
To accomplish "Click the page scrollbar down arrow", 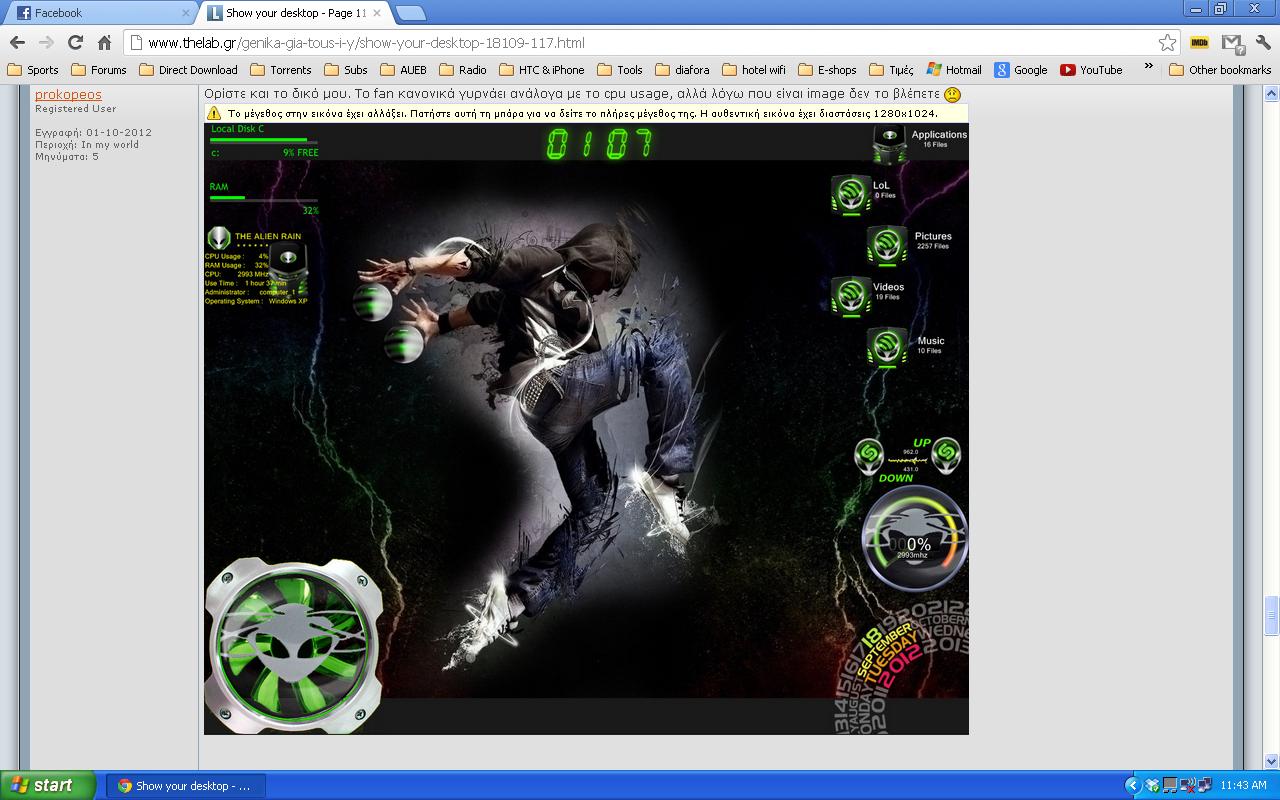I will pyautogui.click(x=1271, y=761).
